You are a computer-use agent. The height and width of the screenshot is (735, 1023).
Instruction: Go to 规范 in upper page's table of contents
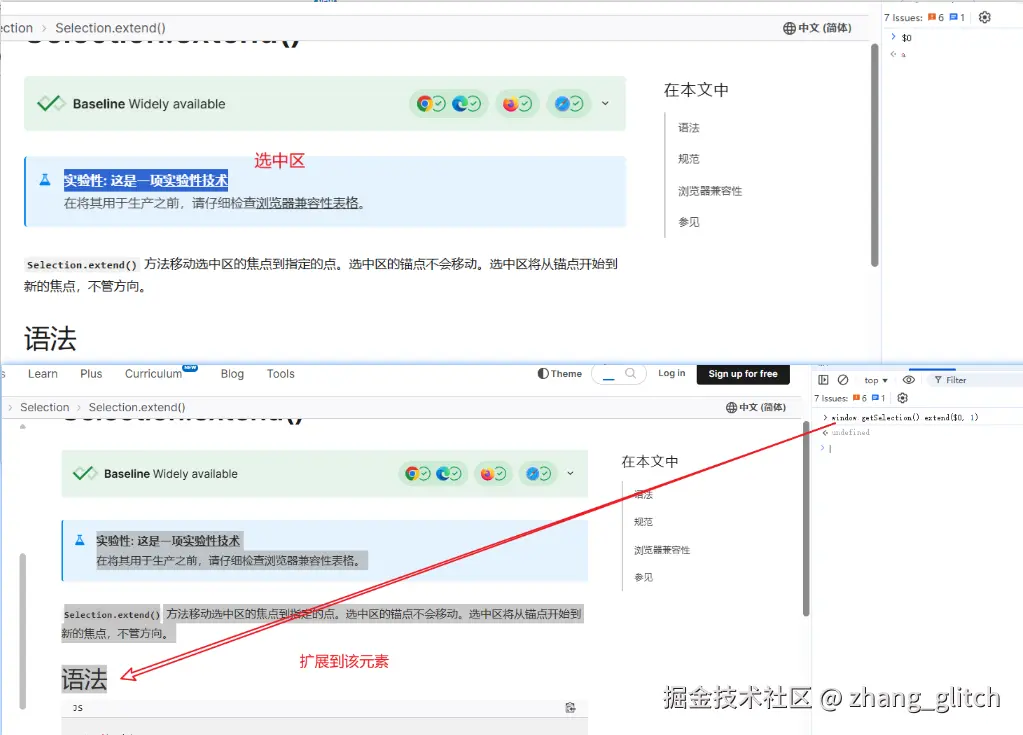click(x=688, y=159)
